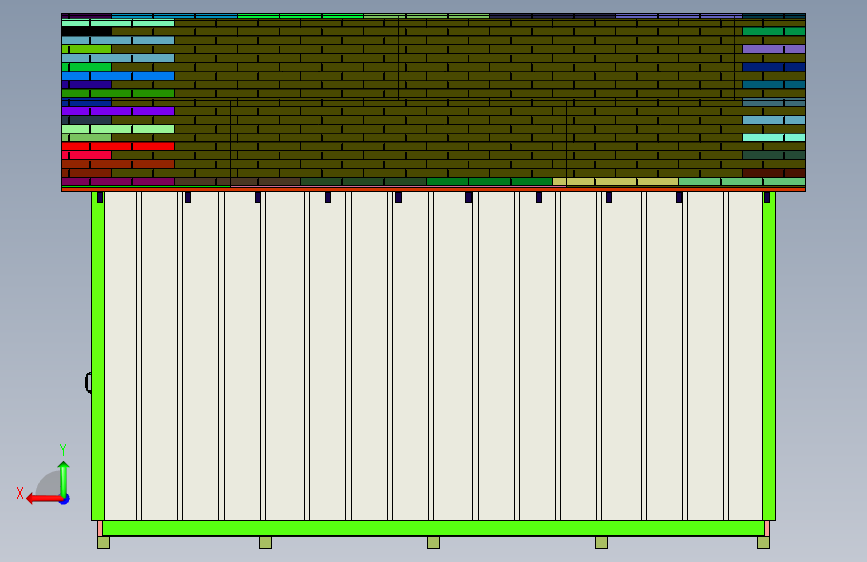Click the blue Z axis dot on triad
The width and height of the screenshot is (867, 562).
coord(65,499)
